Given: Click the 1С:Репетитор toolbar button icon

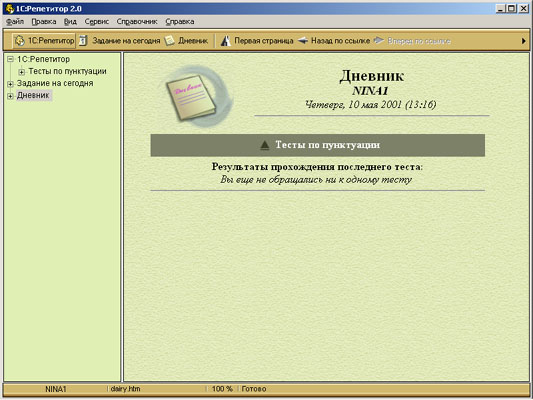Looking at the screenshot, I should click(20, 40).
